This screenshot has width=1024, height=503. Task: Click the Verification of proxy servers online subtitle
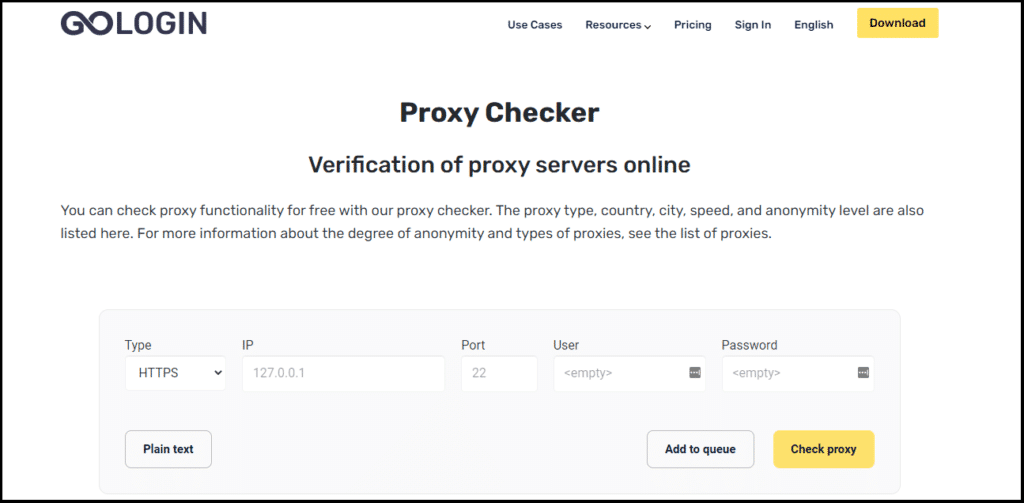point(499,165)
